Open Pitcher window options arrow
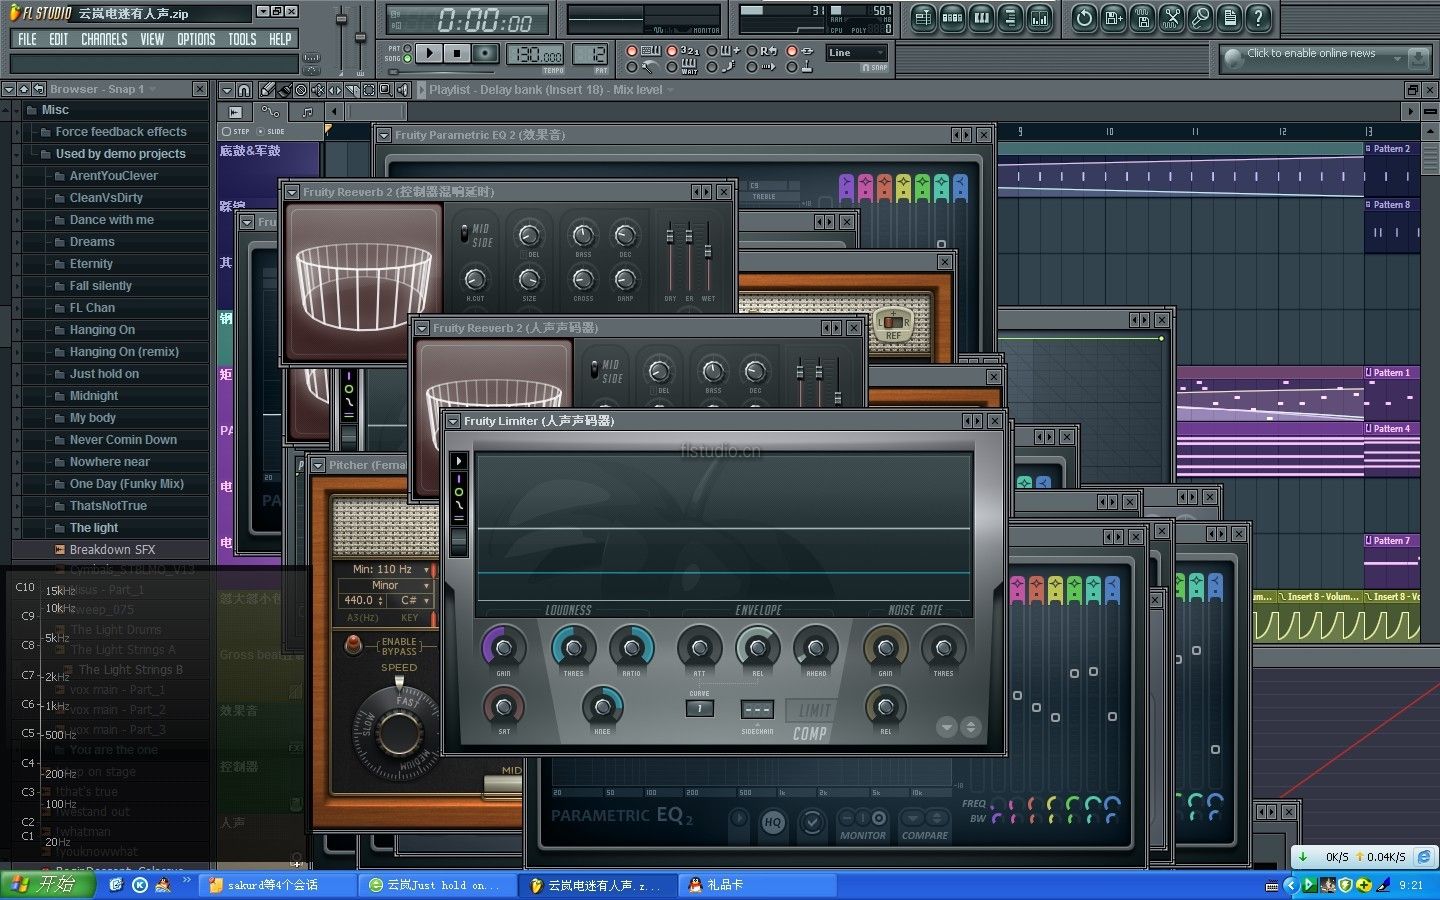 (318, 465)
